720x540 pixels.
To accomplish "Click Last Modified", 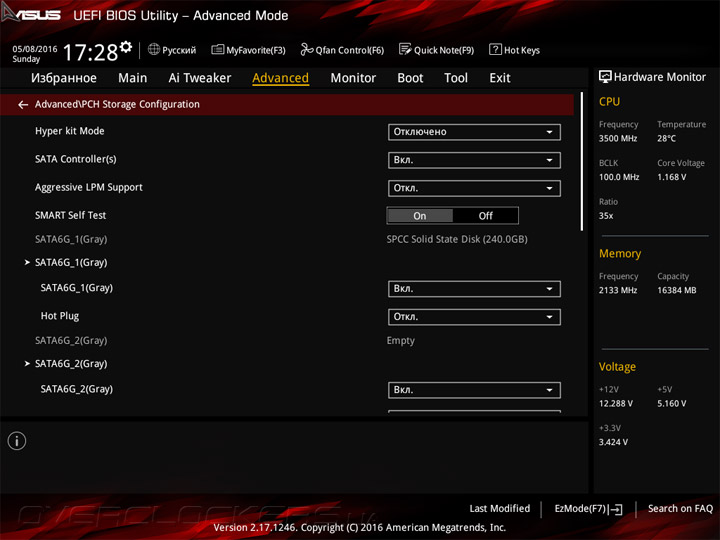I will click(x=500, y=509).
